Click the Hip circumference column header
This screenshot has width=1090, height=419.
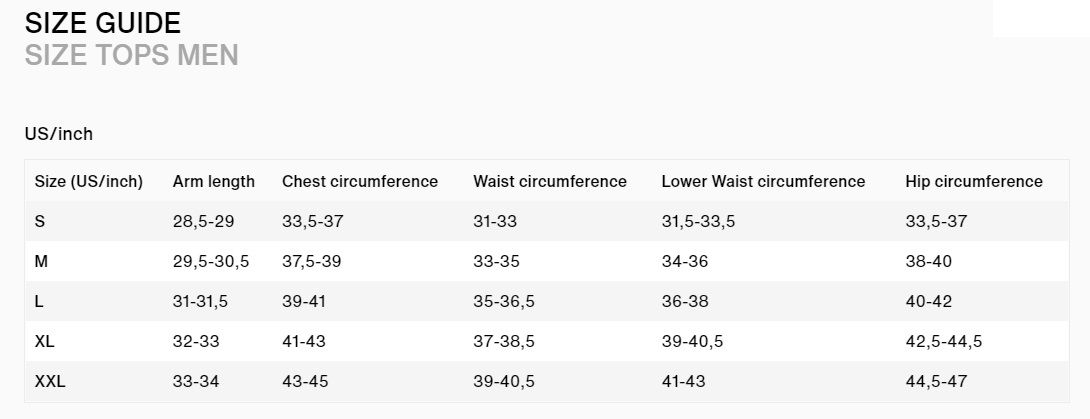pyautogui.click(x=974, y=181)
